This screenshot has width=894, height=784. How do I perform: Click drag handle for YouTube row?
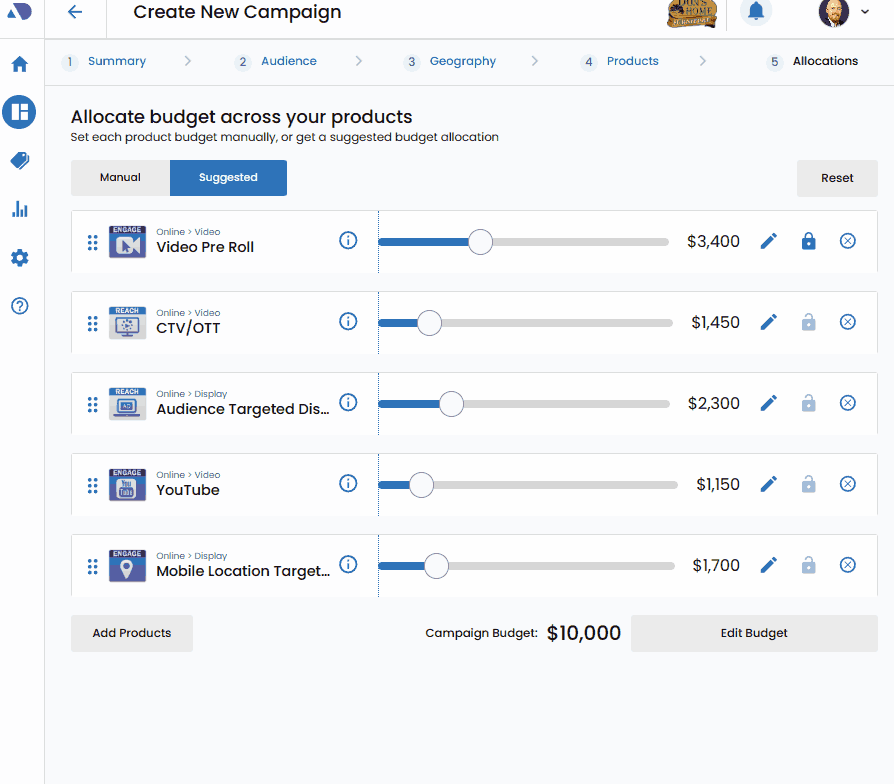pos(92,485)
